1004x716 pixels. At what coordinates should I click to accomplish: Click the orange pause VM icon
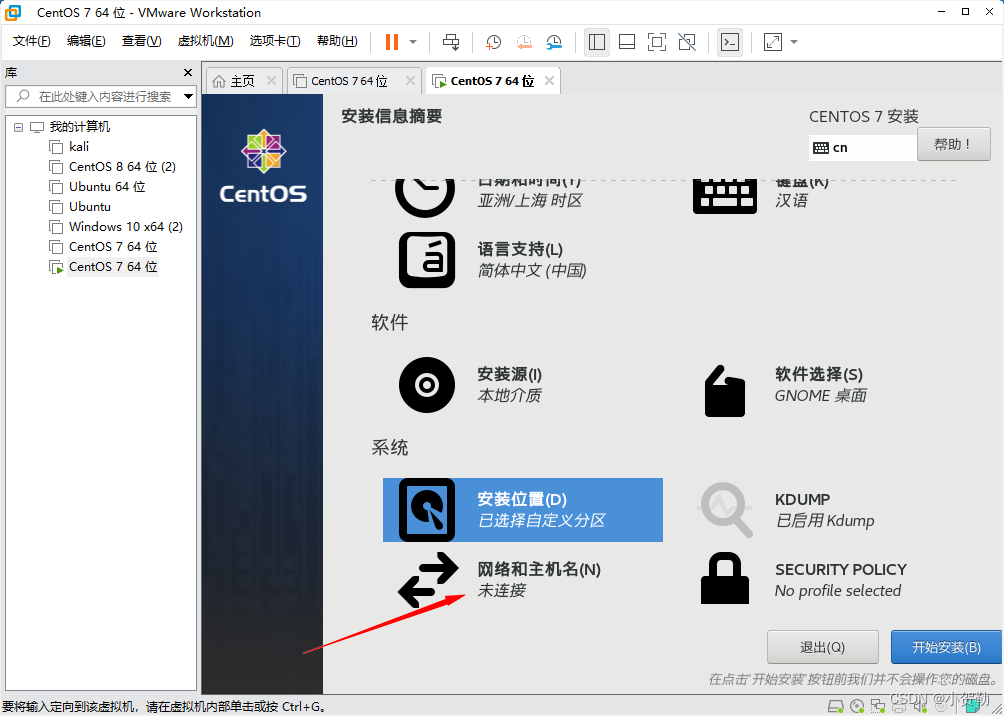392,42
